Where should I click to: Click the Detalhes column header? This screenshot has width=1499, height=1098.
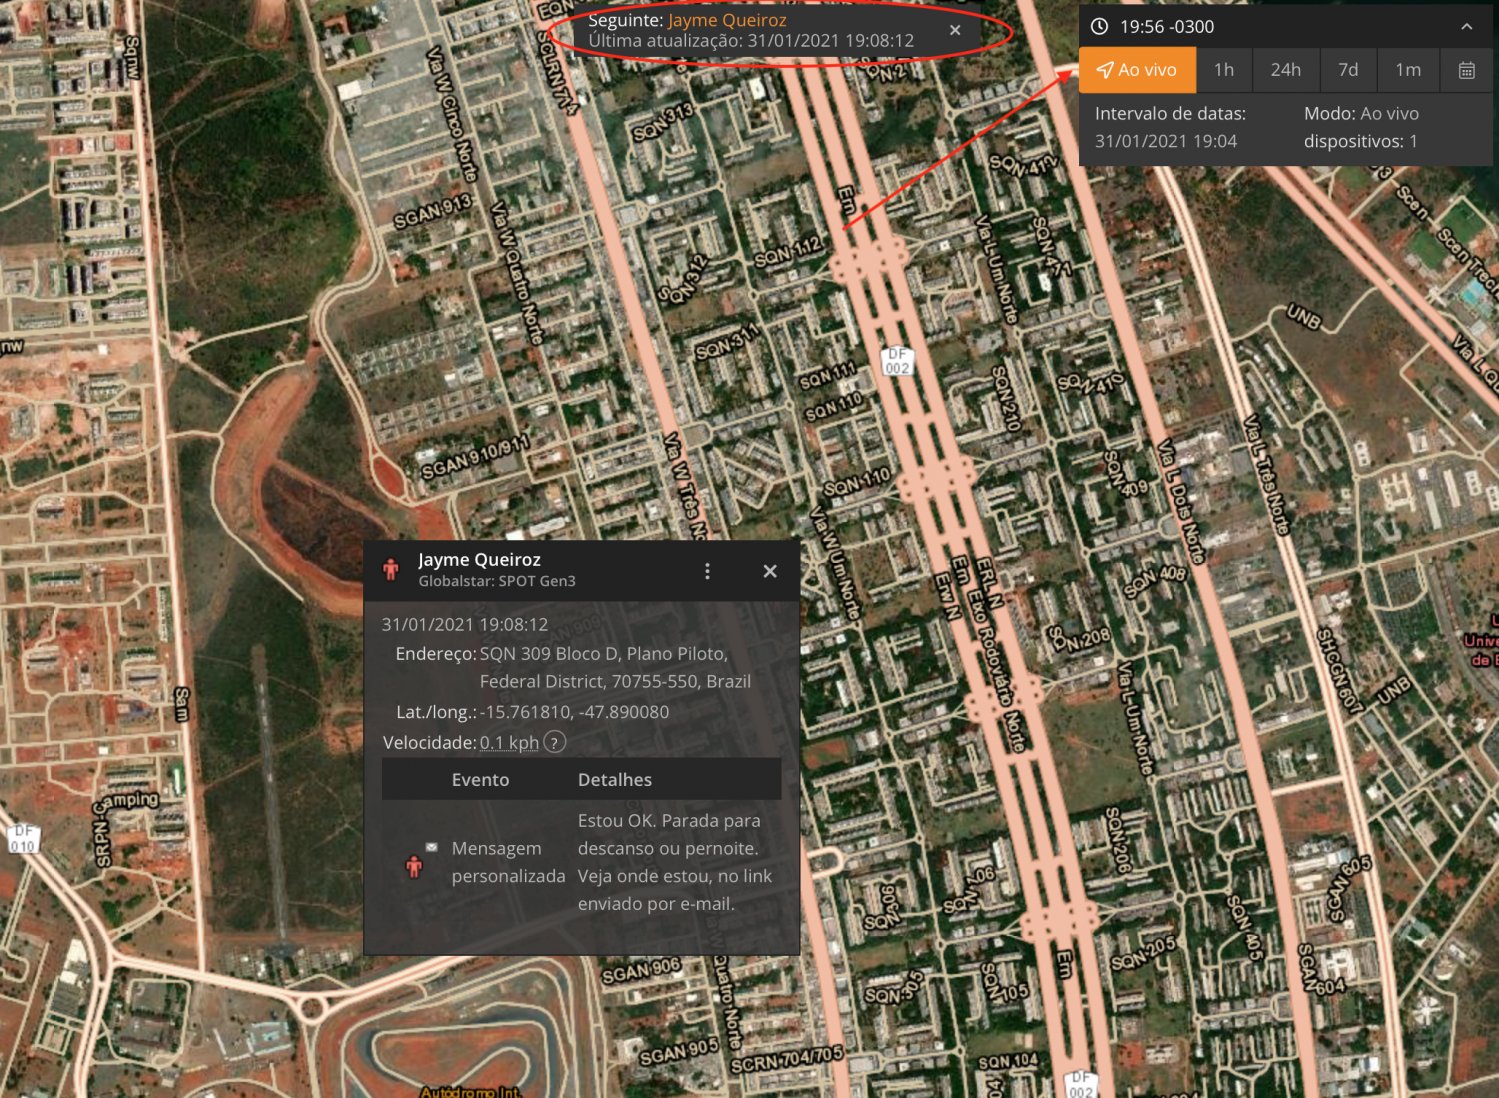click(x=614, y=779)
